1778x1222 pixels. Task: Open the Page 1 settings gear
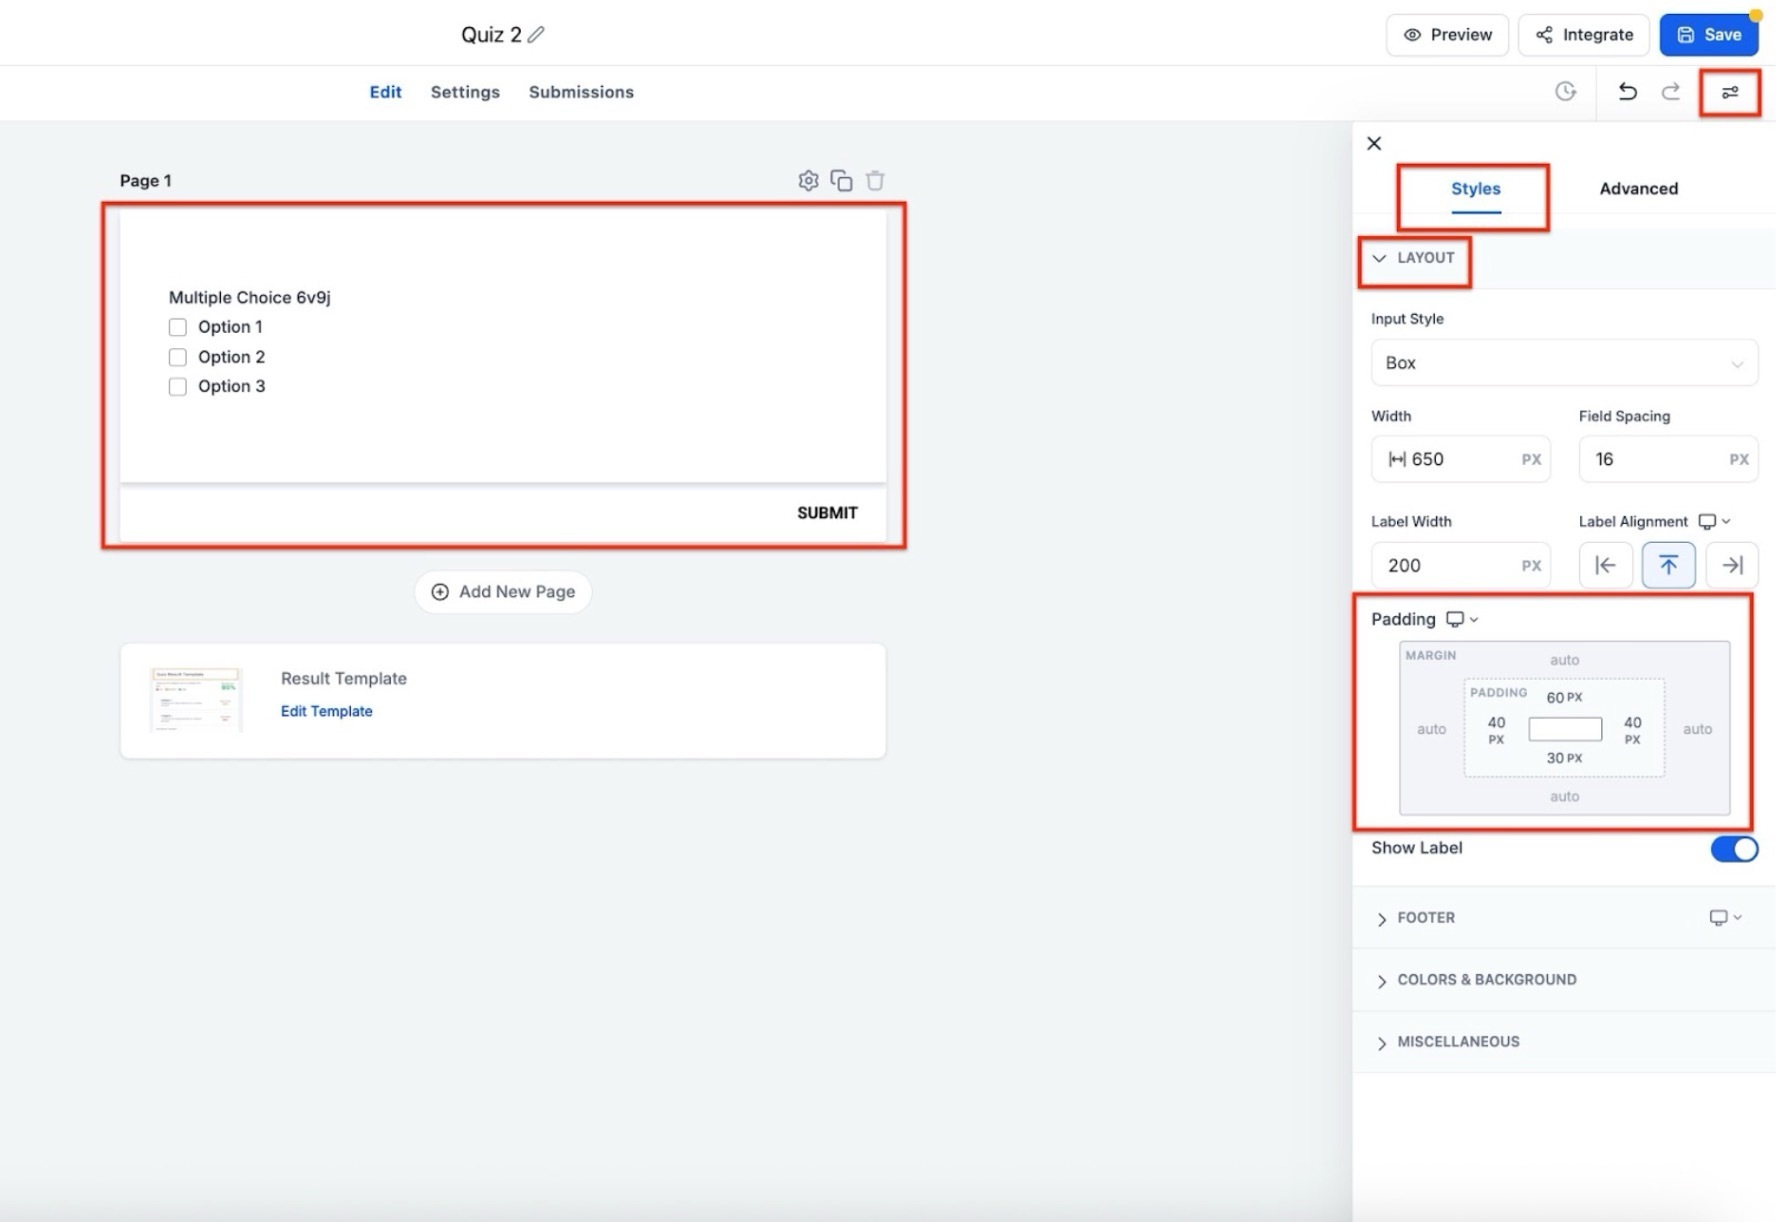click(x=808, y=180)
